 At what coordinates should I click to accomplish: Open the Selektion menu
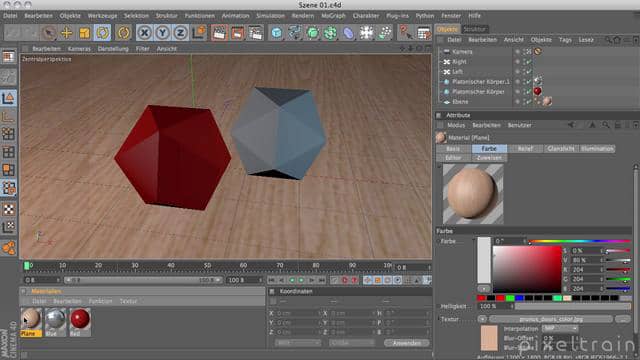(x=136, y=16)
